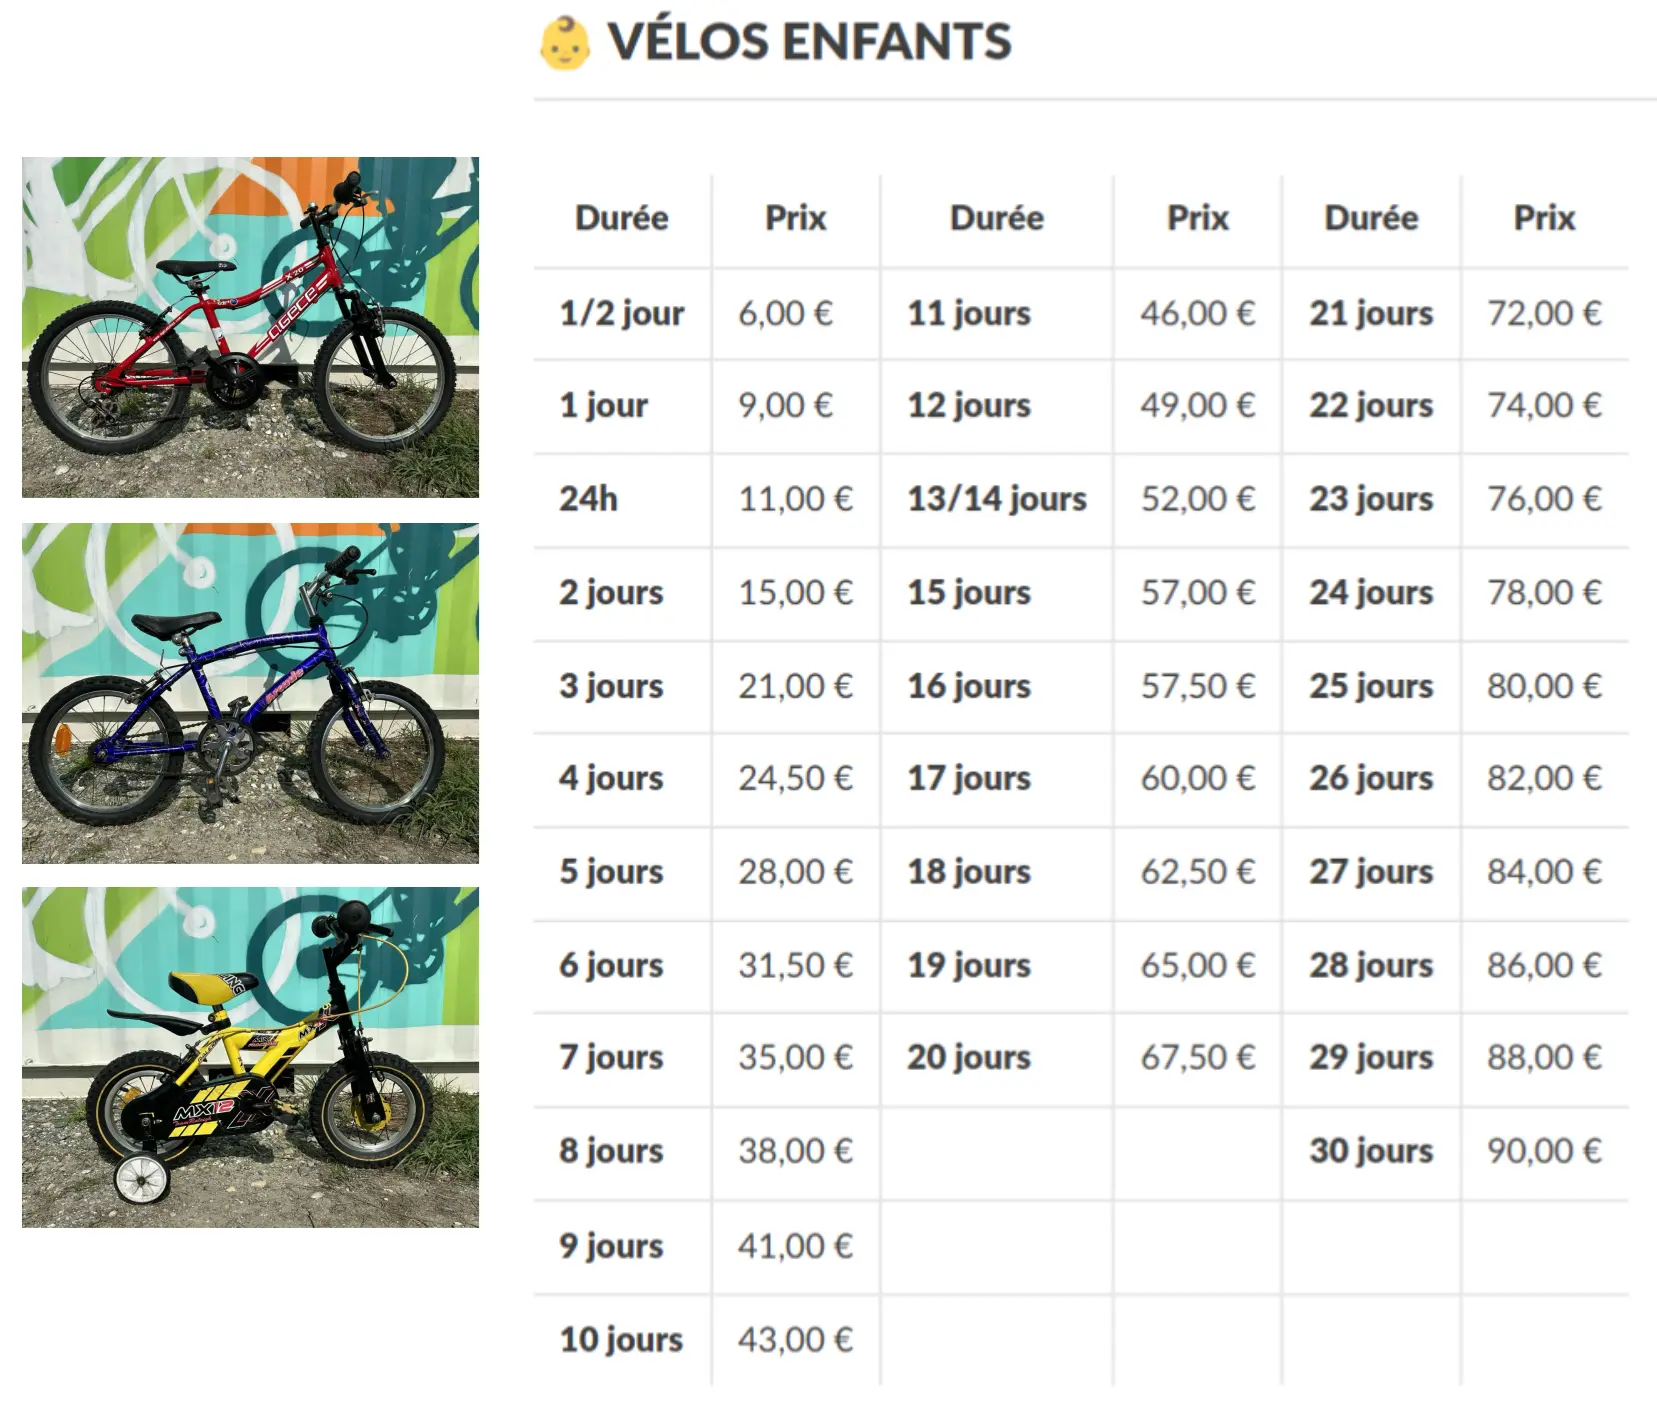
Task: Select the 1/2 jour duration cell
Action: click(621, 314)
